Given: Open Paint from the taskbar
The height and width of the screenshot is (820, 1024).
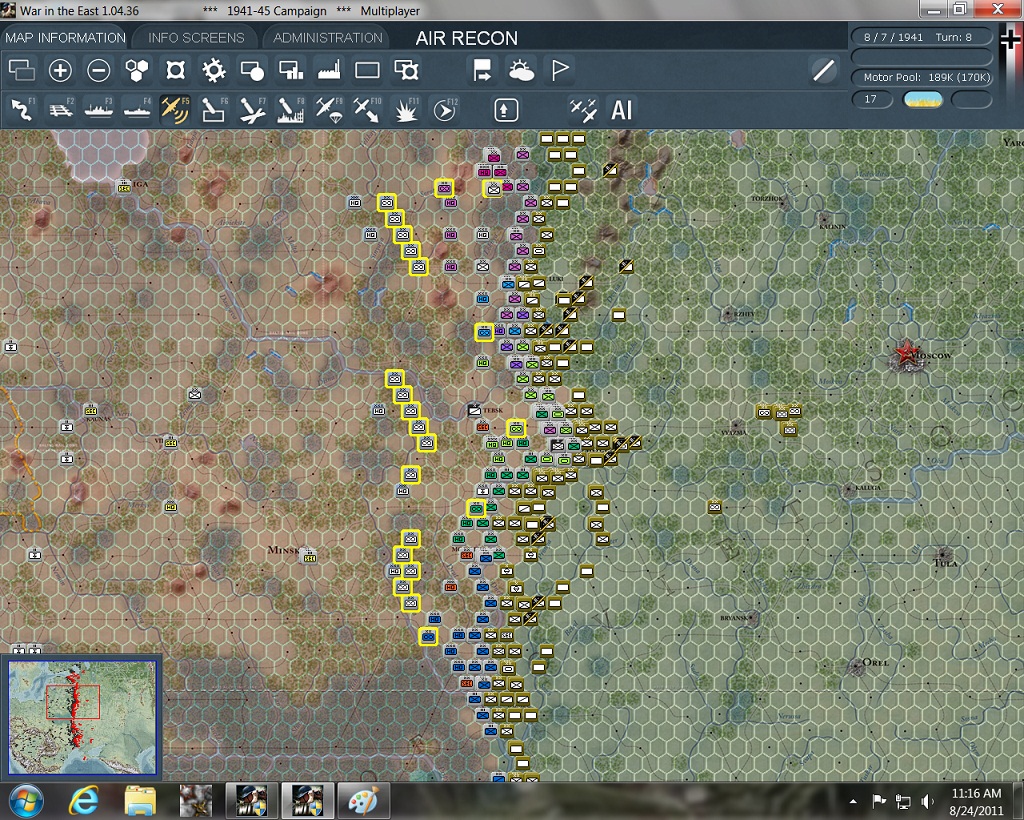Looking at the screenshot, I should 363,801.
